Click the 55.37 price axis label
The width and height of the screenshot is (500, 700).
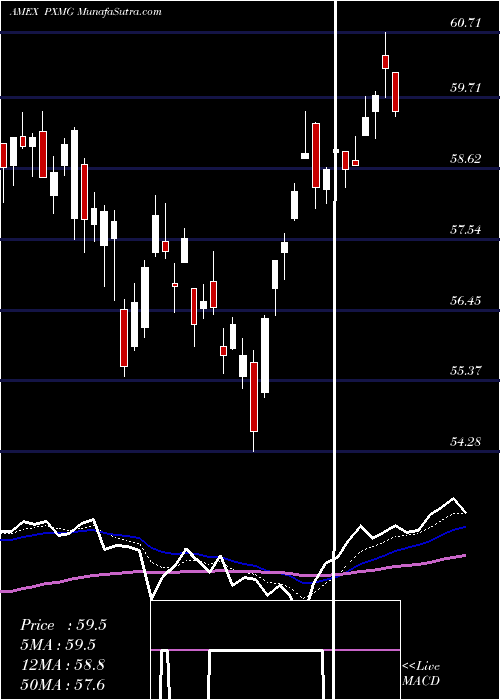[466, 371]
